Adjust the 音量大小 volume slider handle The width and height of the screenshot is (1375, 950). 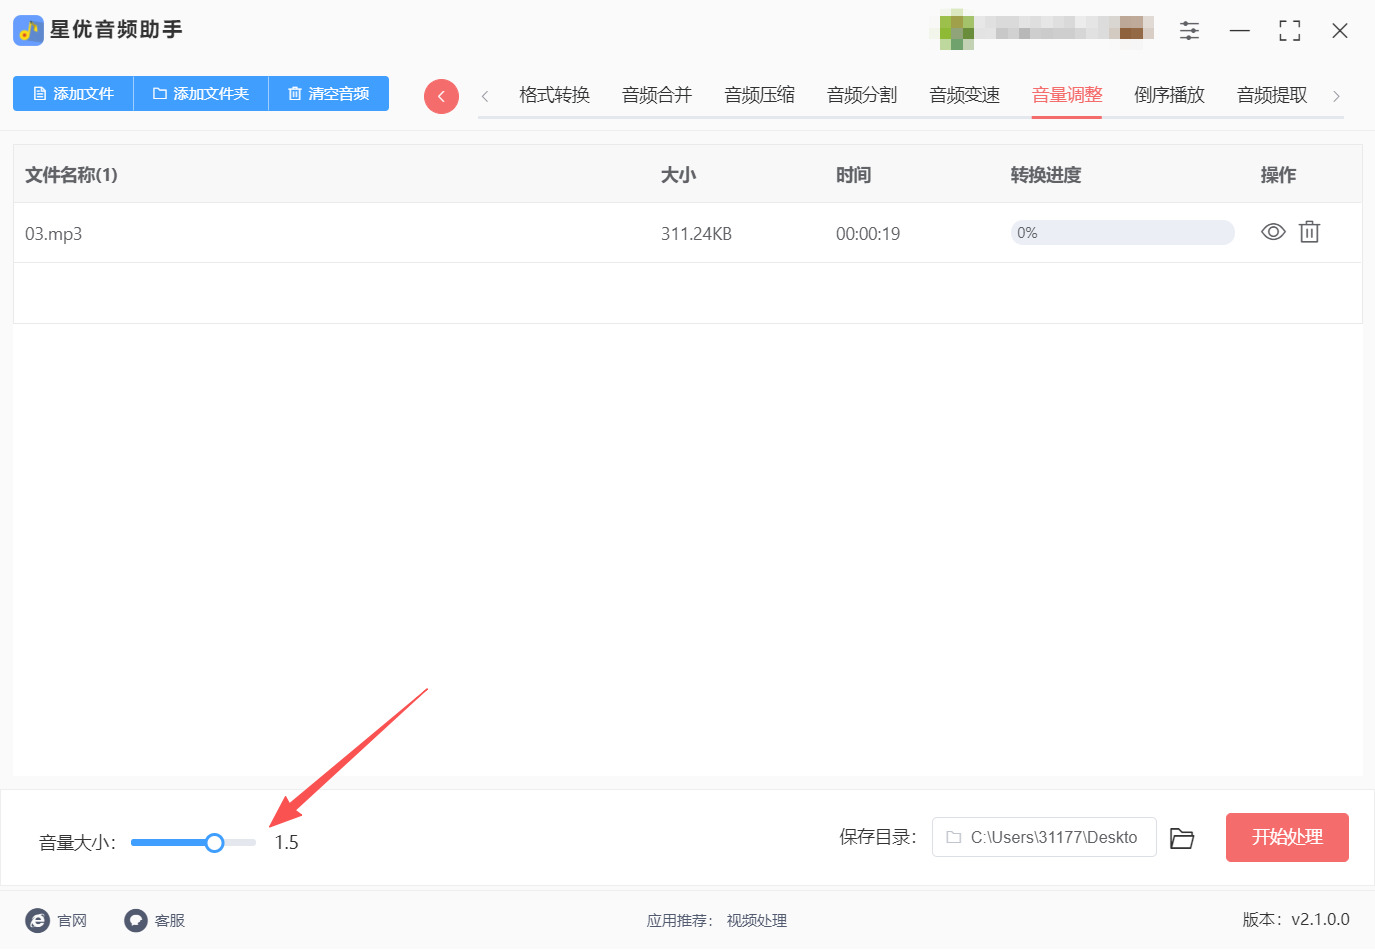(x=215, y=842)
